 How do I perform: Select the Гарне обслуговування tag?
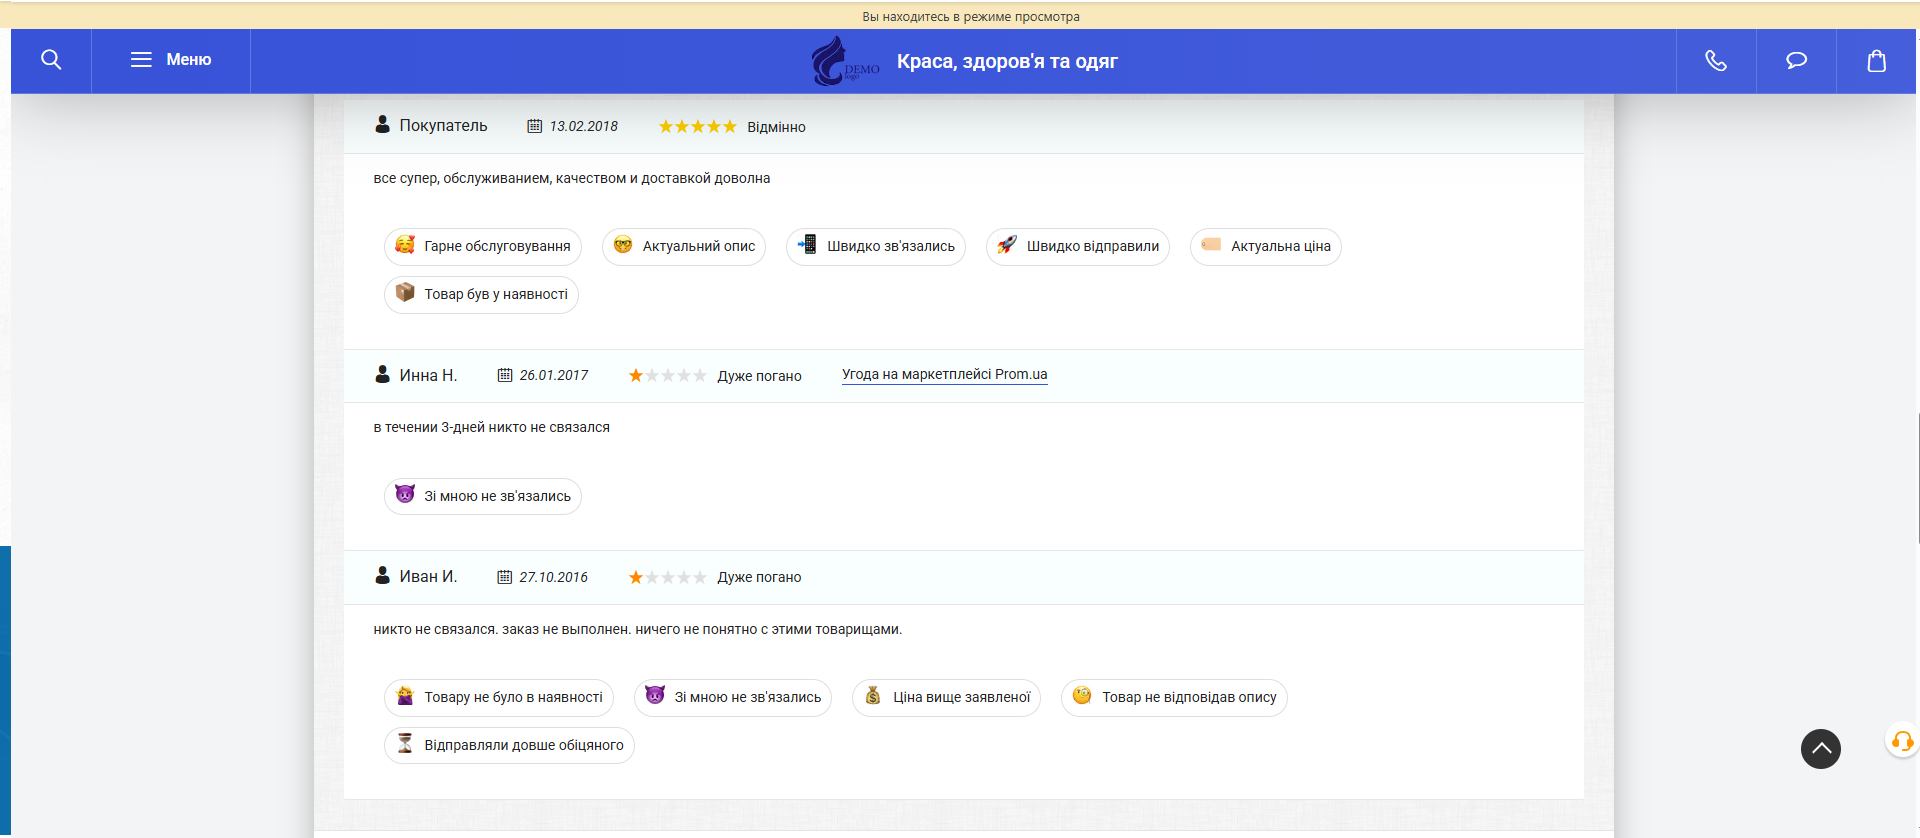point(483,246)
